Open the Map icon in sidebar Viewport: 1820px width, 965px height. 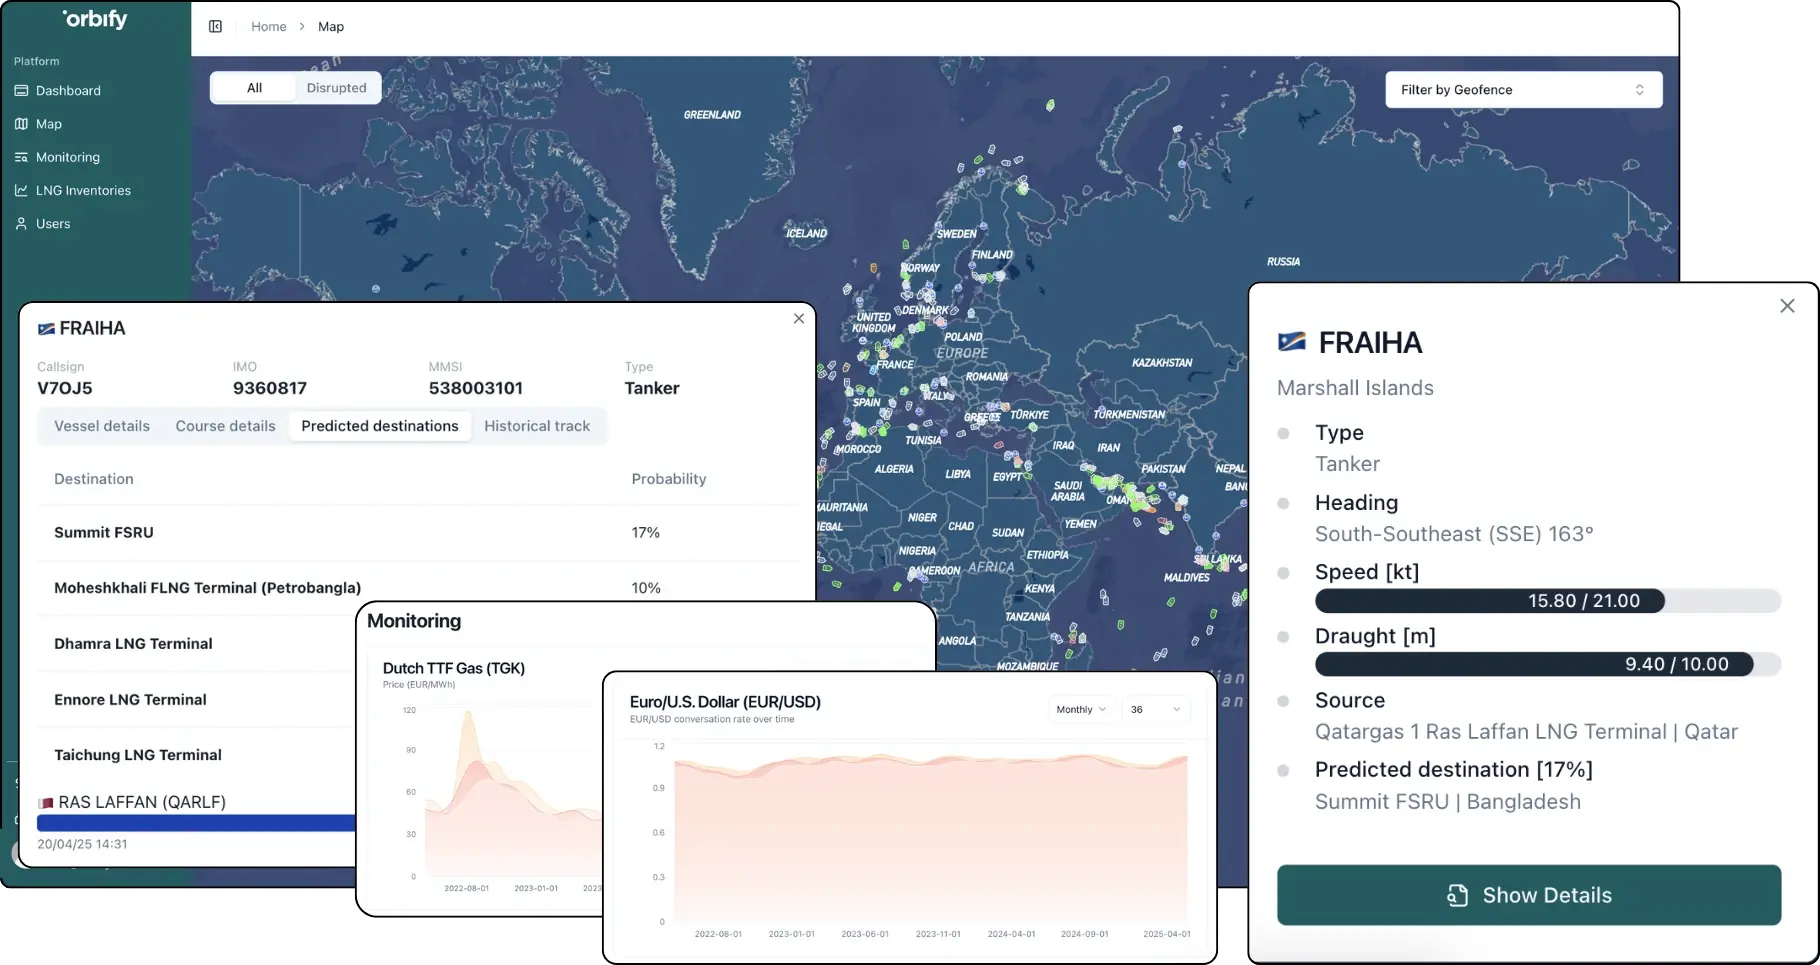tap(21, 124)
